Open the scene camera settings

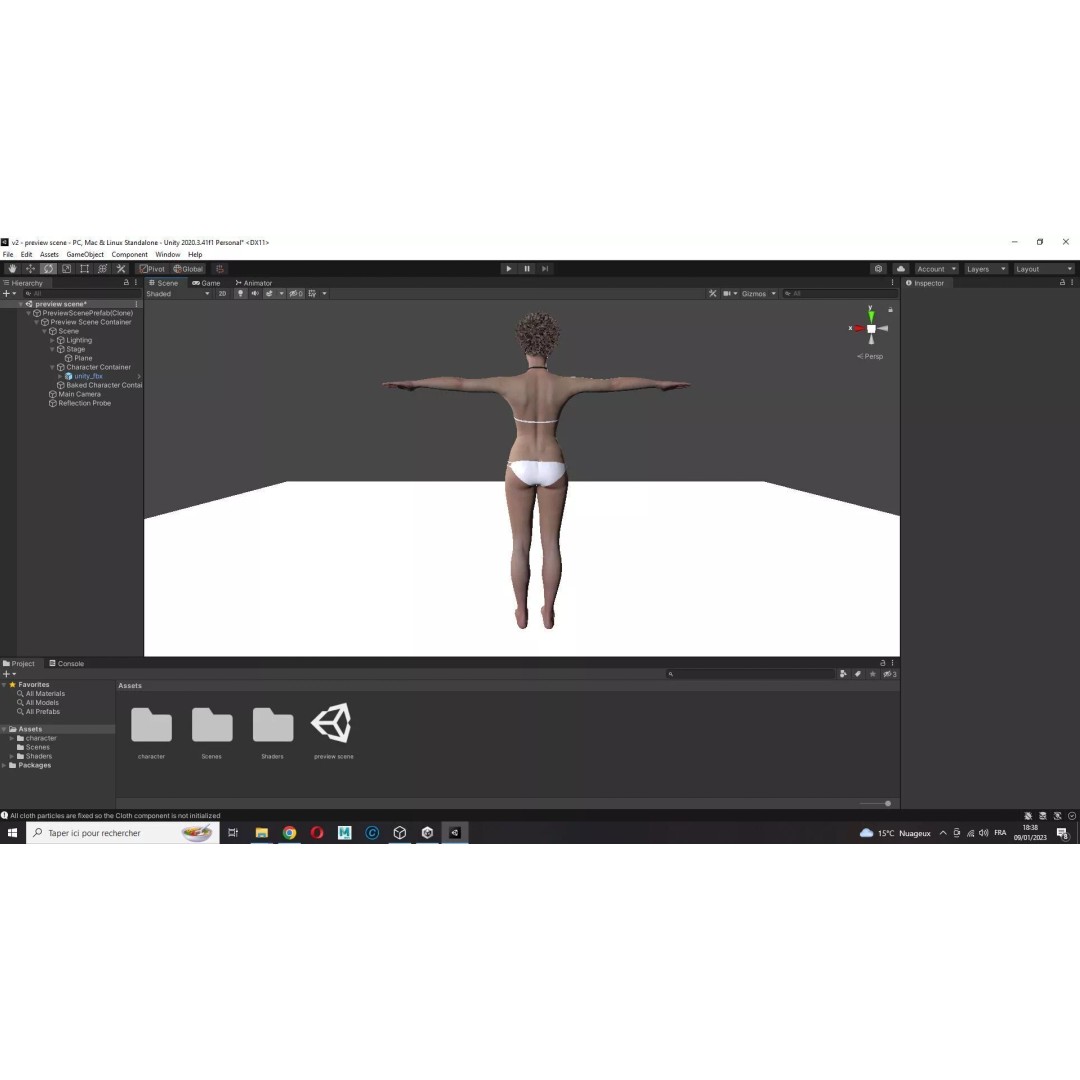point(730,293)
